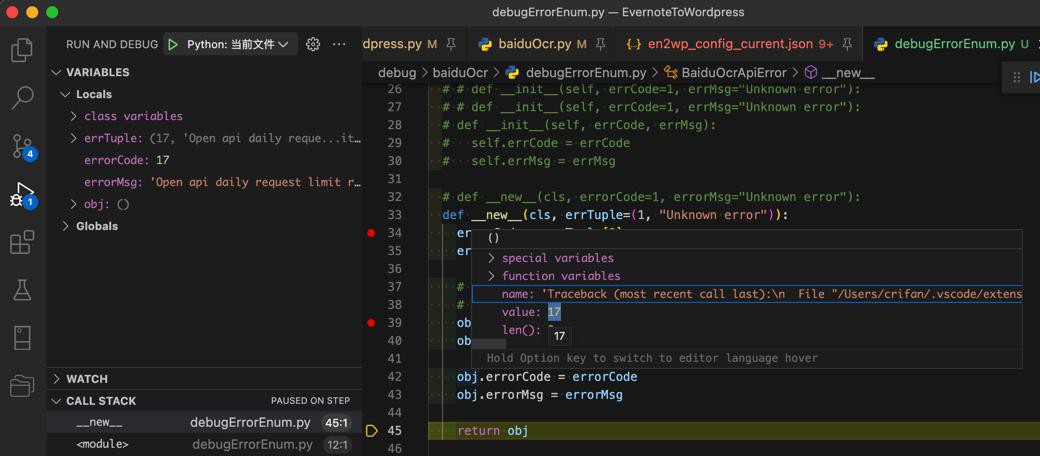Select <module> frame in call stack
Image resolution: width=1040 pixels, height=456 pixels.
[x=204, y=444]
